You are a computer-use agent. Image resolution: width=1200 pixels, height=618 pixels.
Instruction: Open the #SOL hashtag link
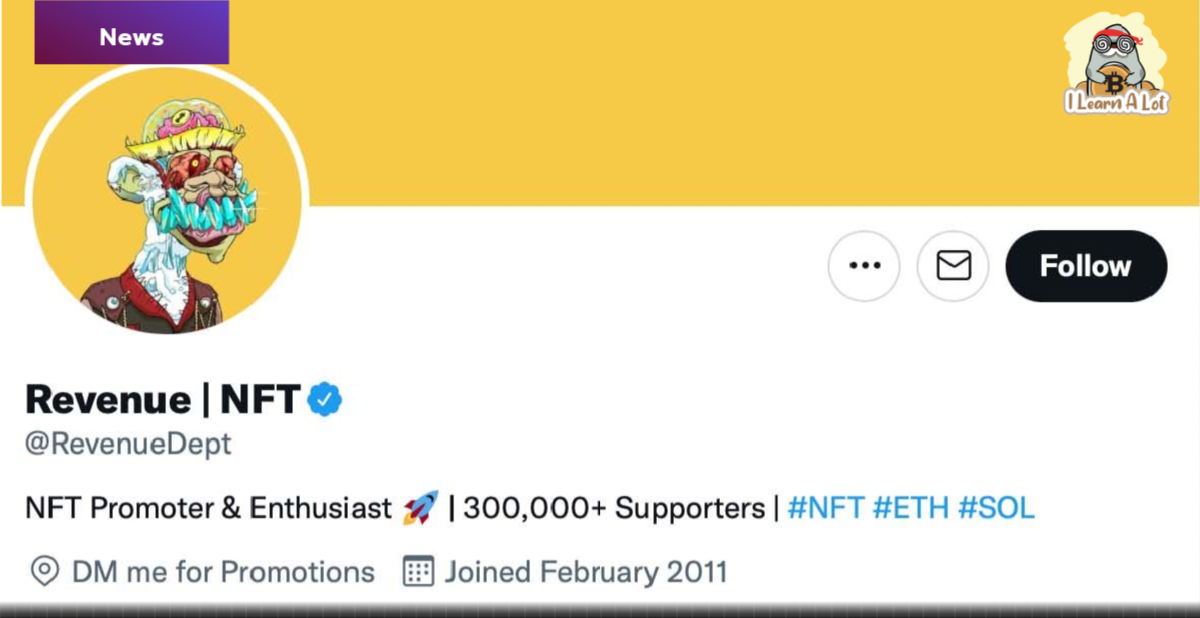click(x=996, y=508)
